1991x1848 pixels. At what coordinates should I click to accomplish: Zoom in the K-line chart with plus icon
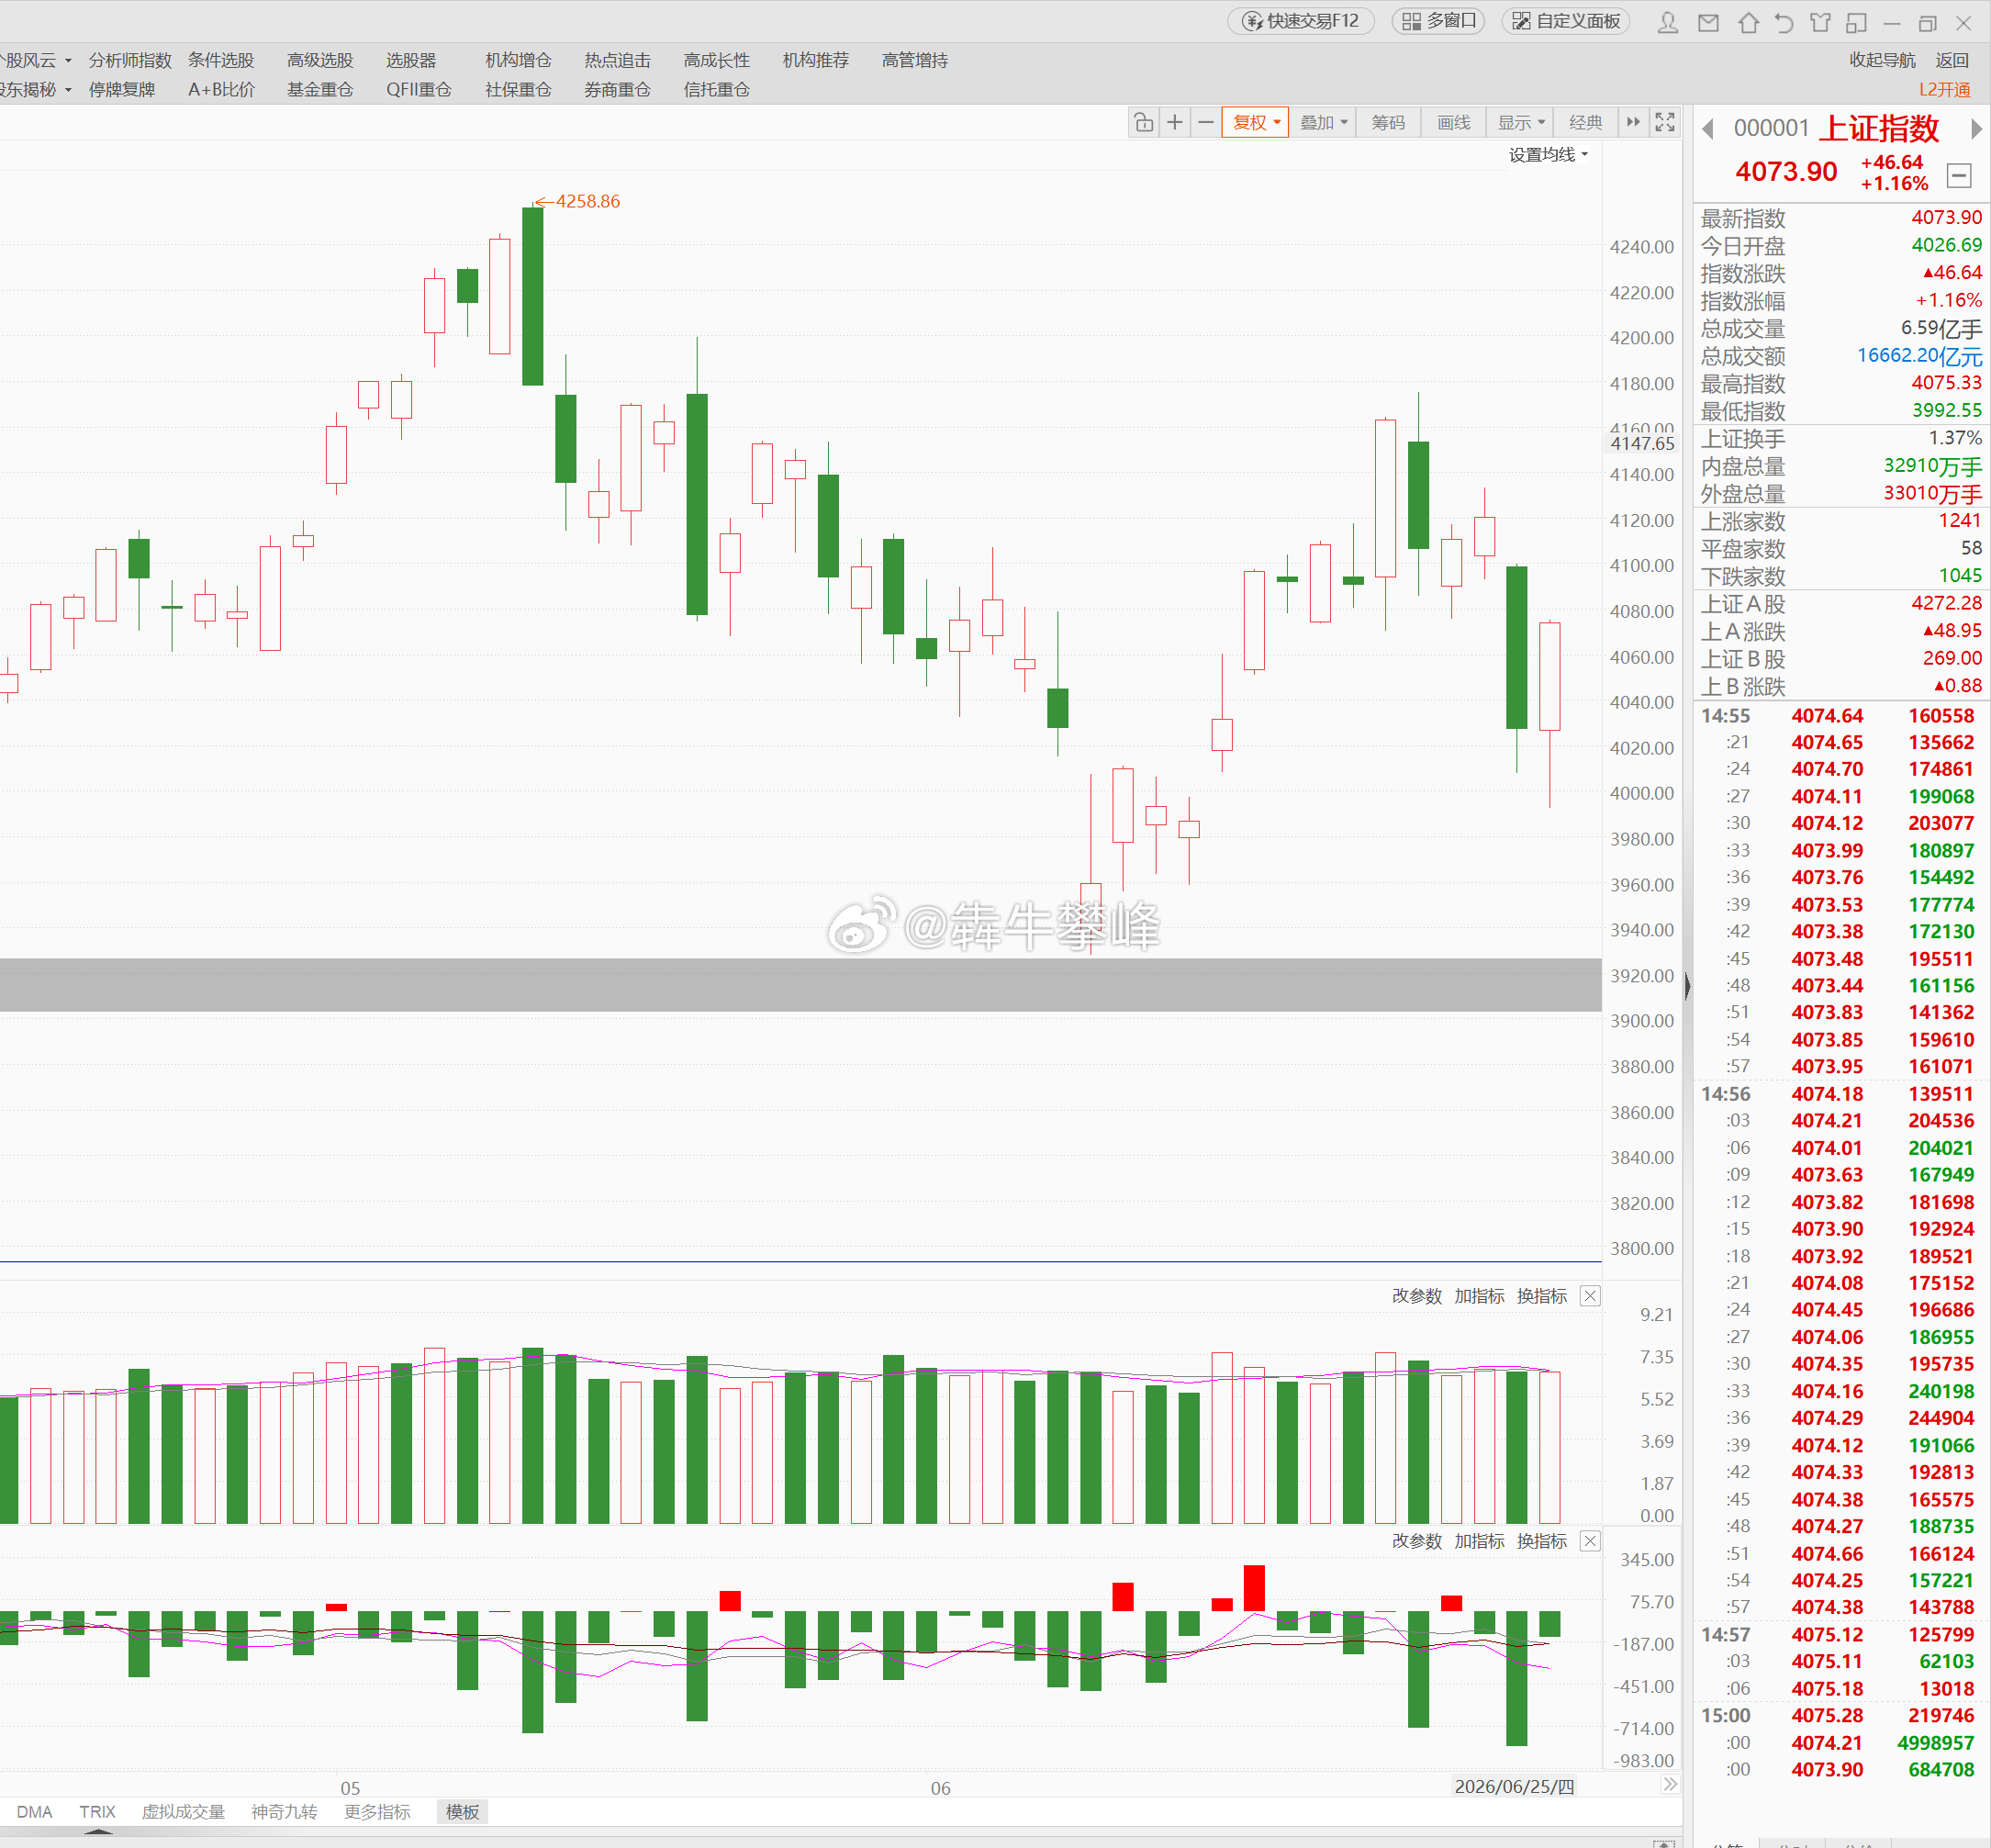click(x=1174, y=122)
